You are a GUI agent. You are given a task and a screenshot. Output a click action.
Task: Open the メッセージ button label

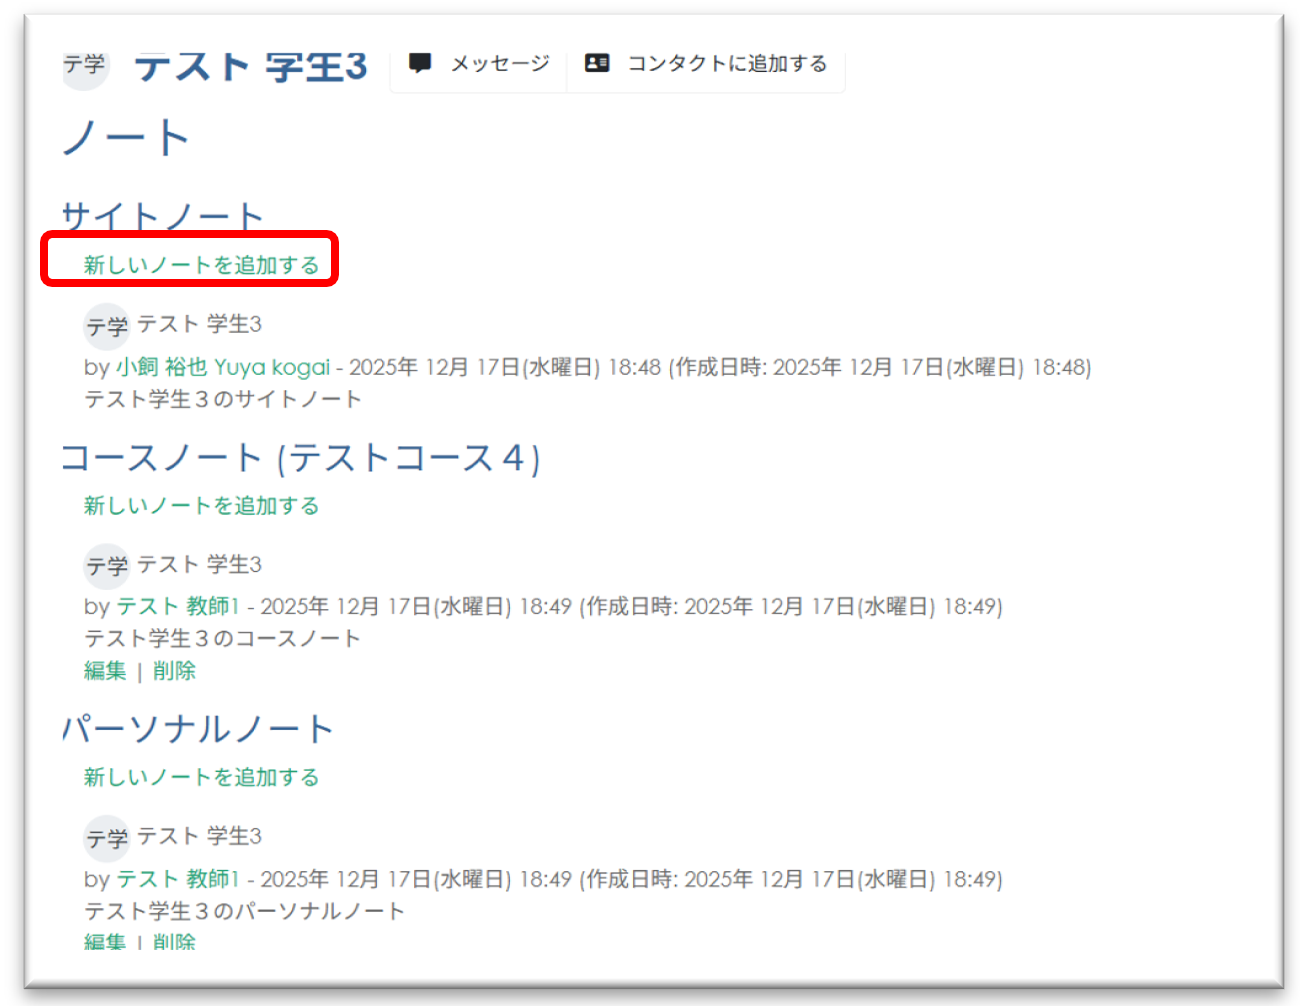tap(499, 64)
